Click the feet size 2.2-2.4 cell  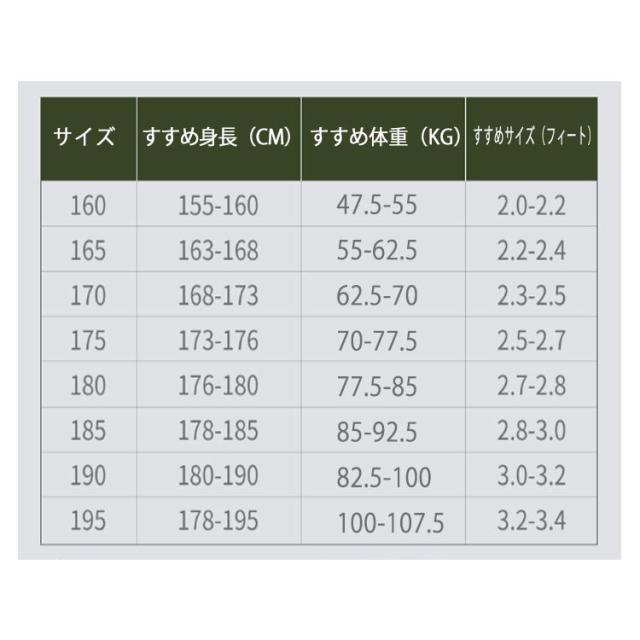click(531, 251)
